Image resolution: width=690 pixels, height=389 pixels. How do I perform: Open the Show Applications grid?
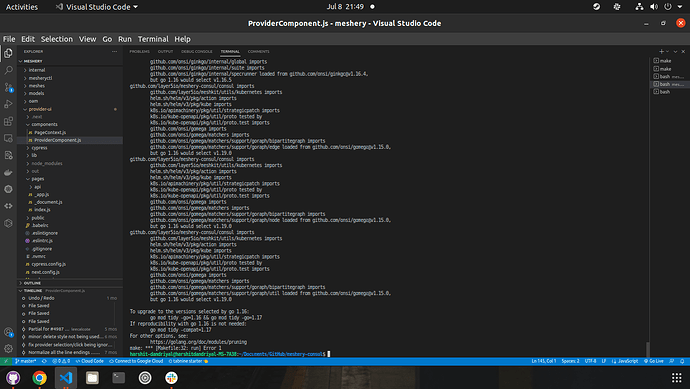click(x=676, y=378)
